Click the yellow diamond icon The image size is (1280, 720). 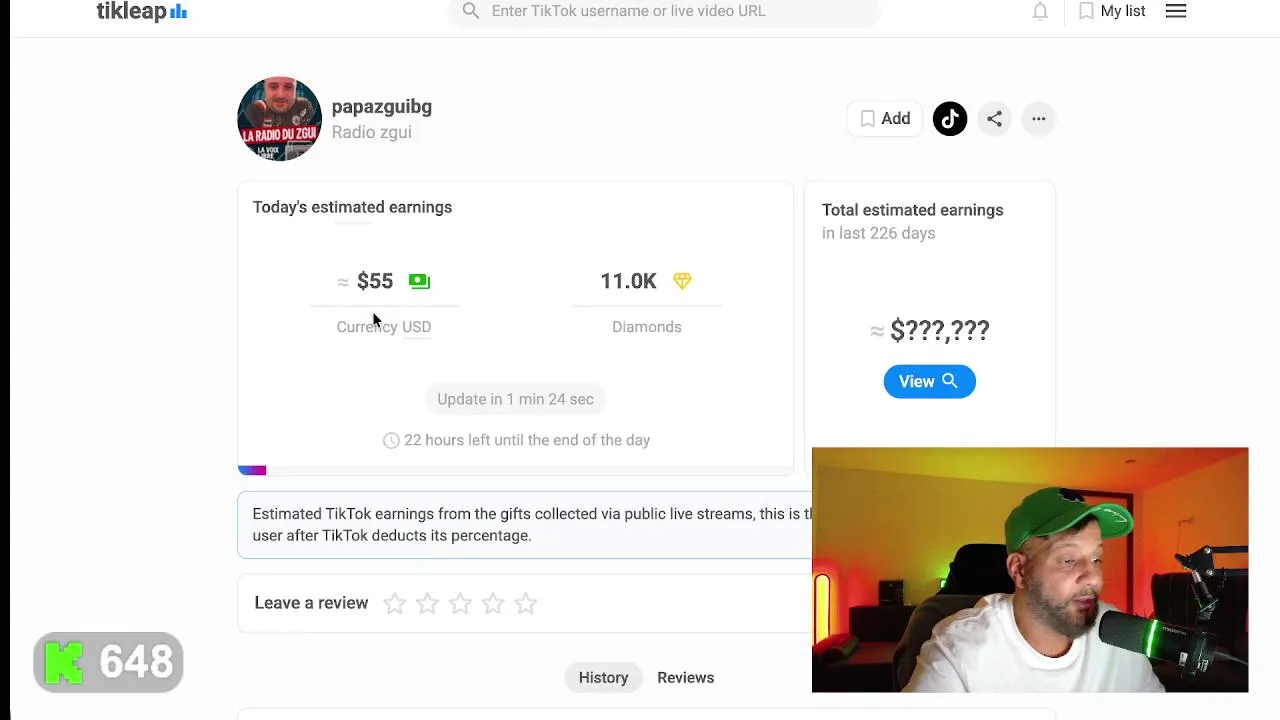pyautogui.click(x=682, y=281)
